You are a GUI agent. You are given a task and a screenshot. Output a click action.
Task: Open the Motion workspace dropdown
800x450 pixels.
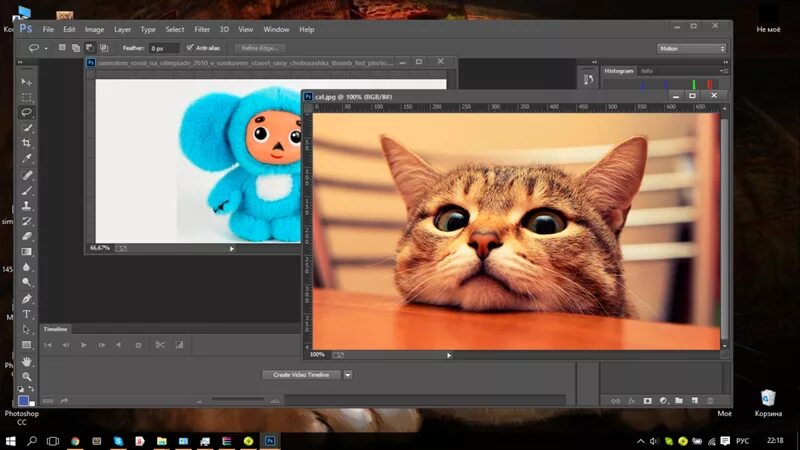tap(691, 48)
